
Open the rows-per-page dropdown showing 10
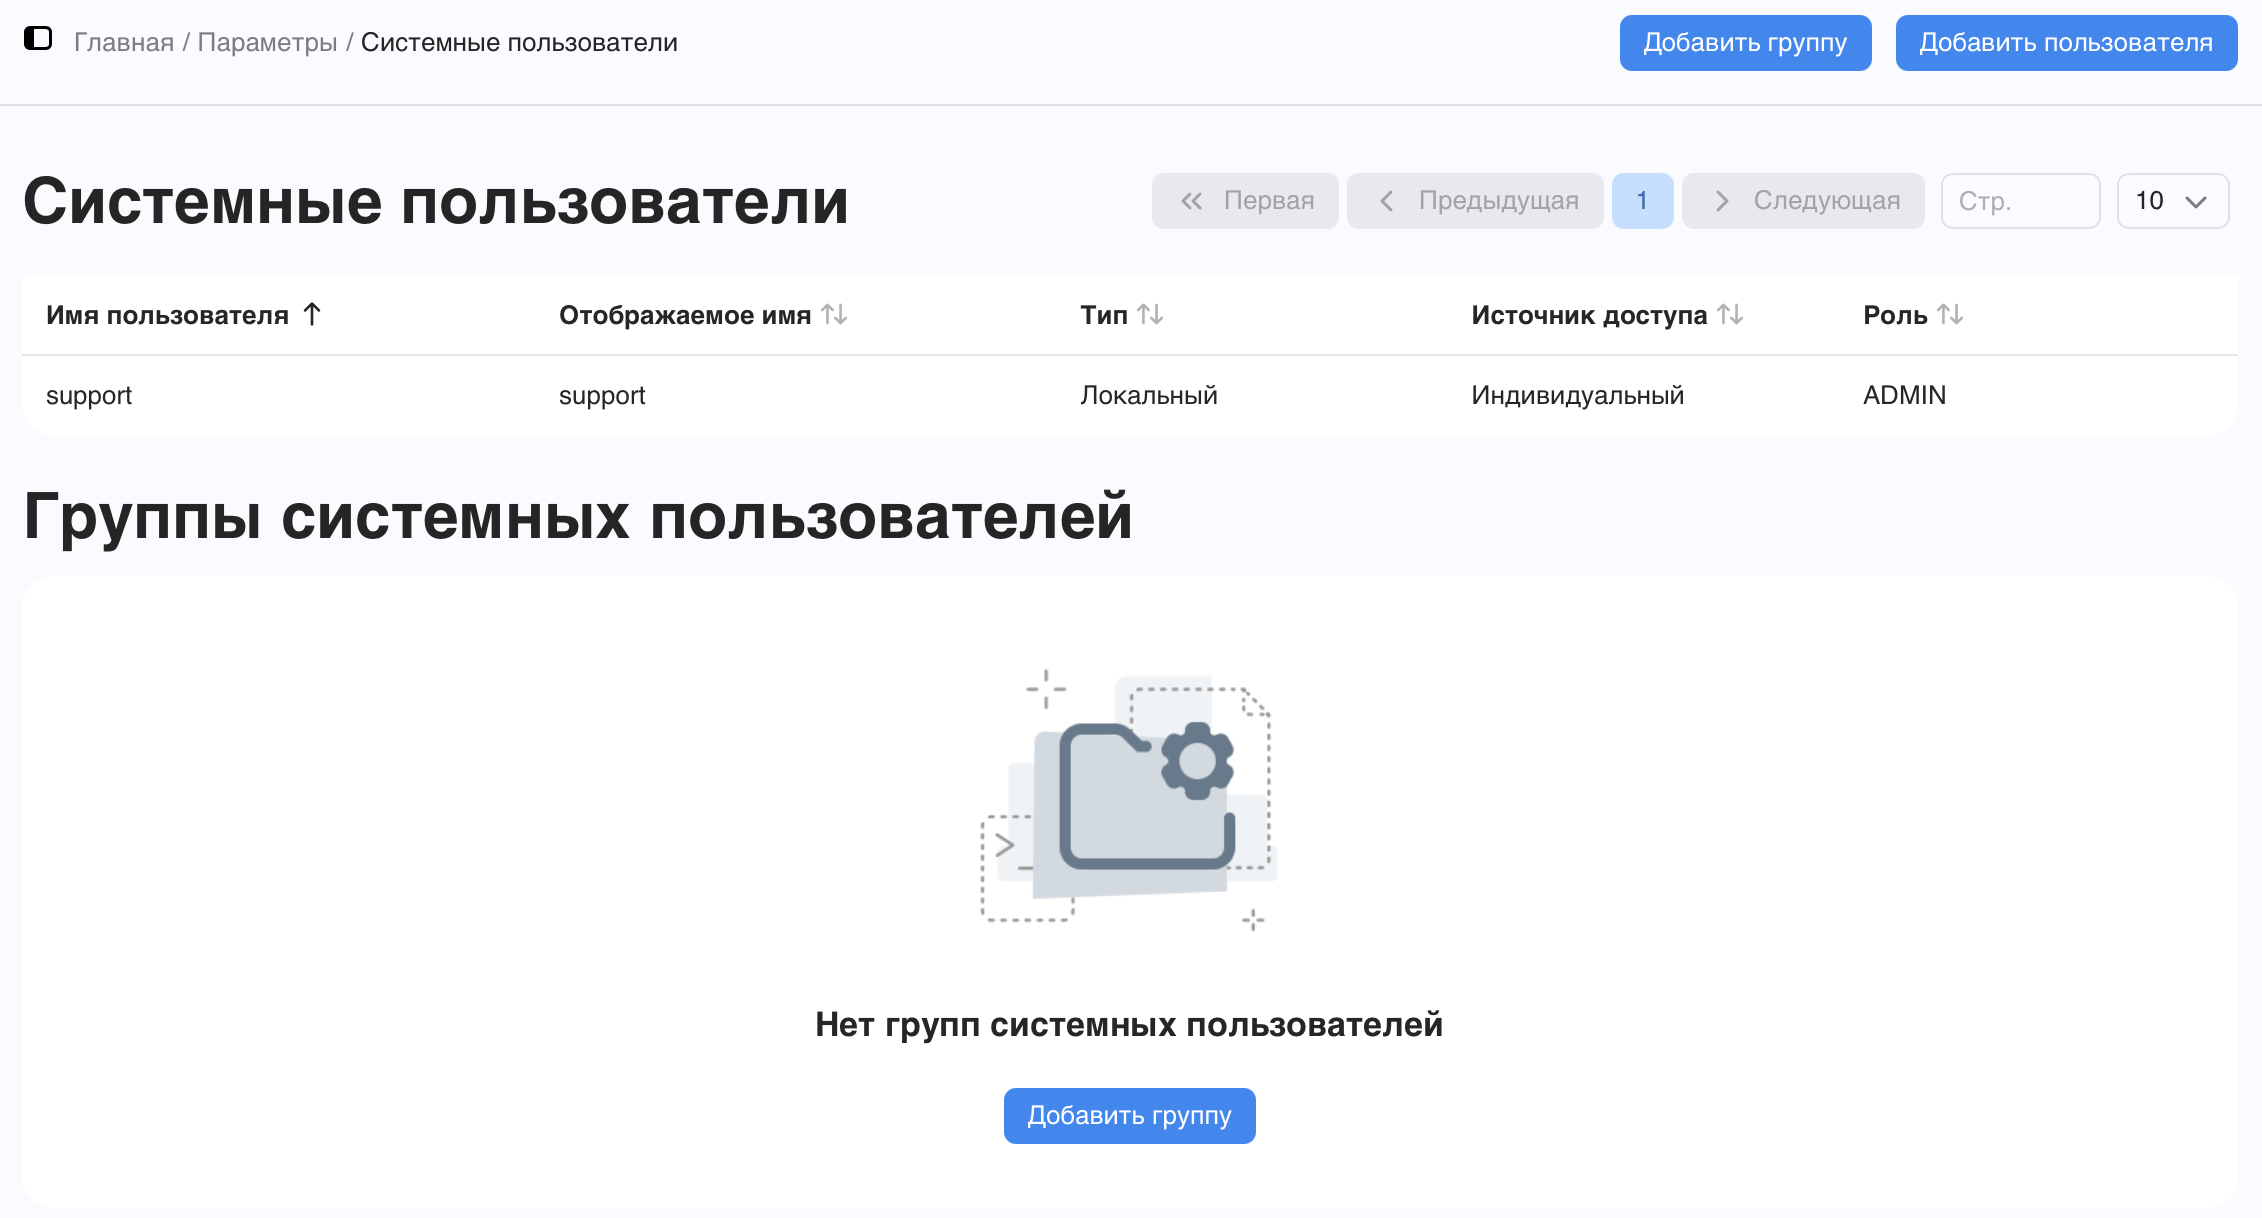tap(2173, 201)
